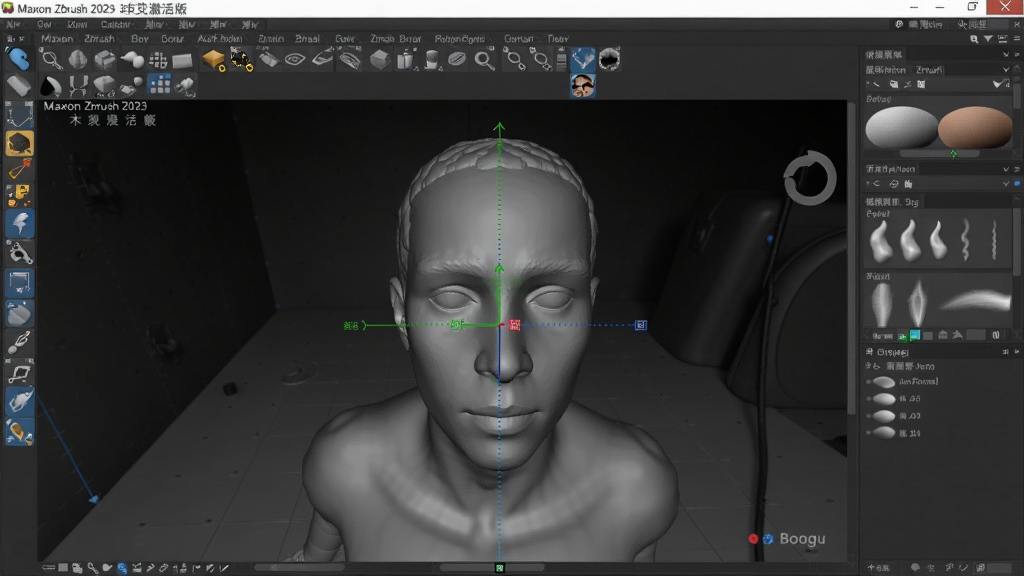This screenshot has height=576, width=1024.
Task: Pick the orange pencil tool at sidebar bottom
Action: (x=19, y=432)
